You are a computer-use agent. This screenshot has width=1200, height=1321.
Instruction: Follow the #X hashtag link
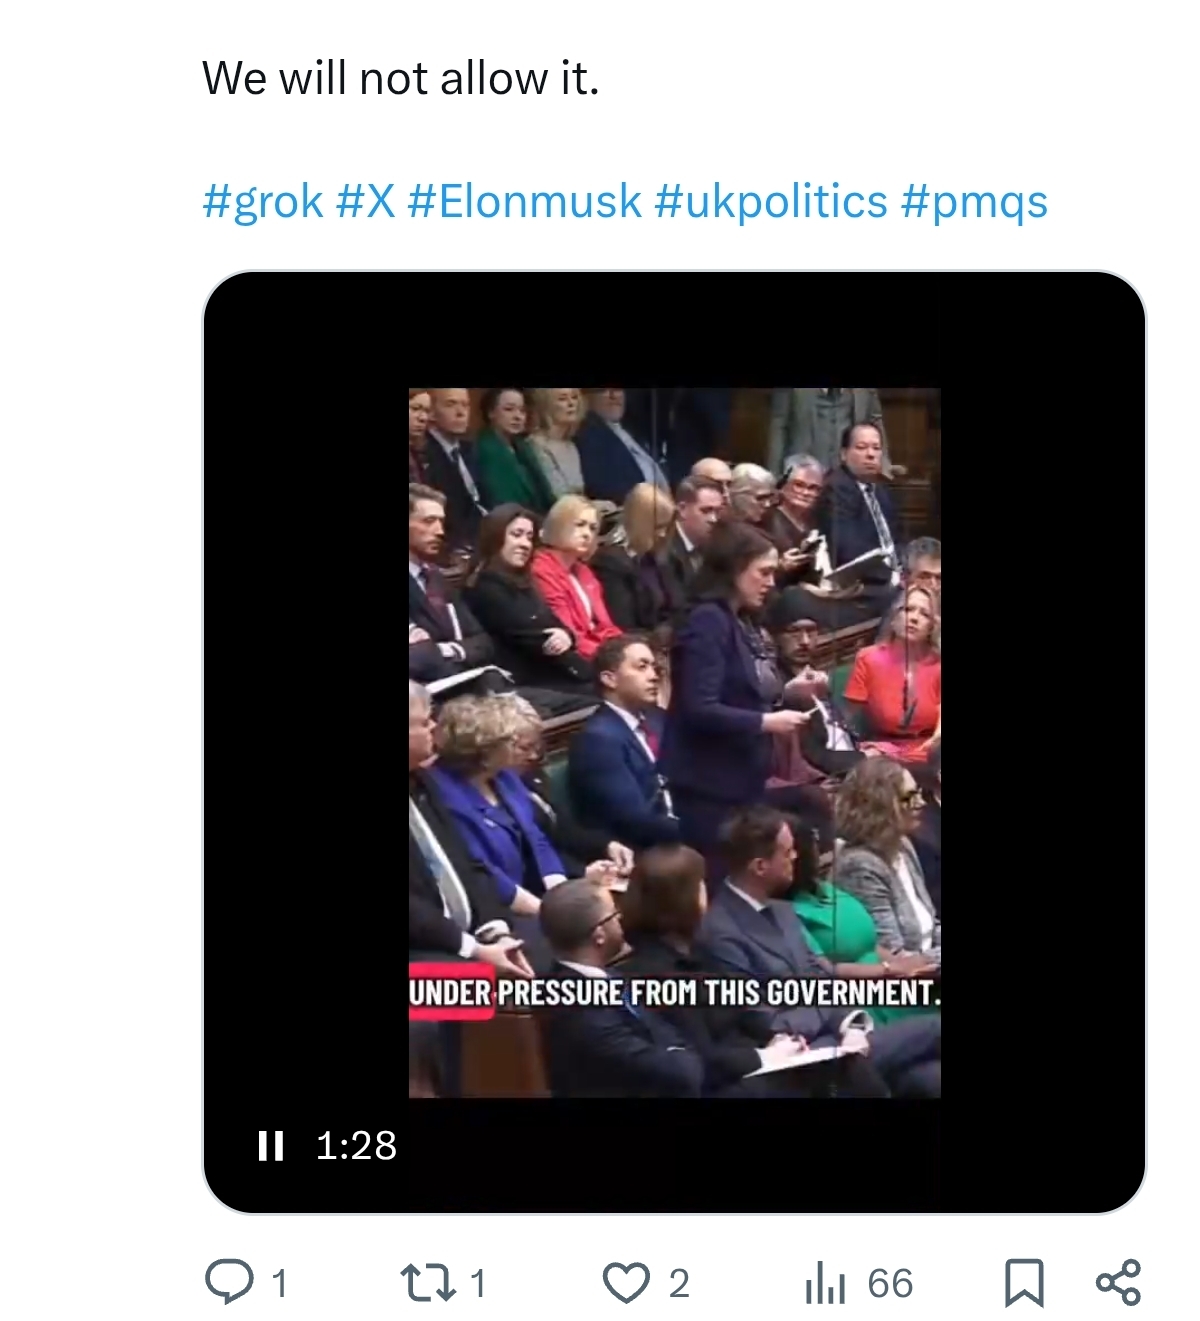pos(366,201)
